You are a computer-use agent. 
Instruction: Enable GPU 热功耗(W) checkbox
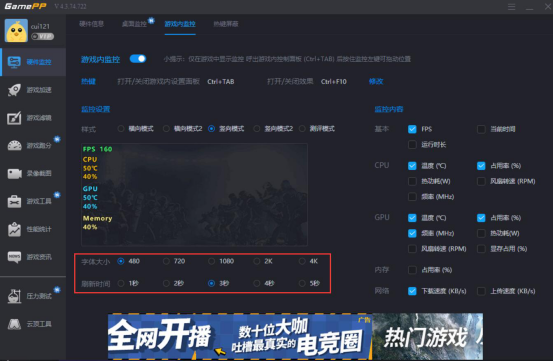click(x=481, y=233)
